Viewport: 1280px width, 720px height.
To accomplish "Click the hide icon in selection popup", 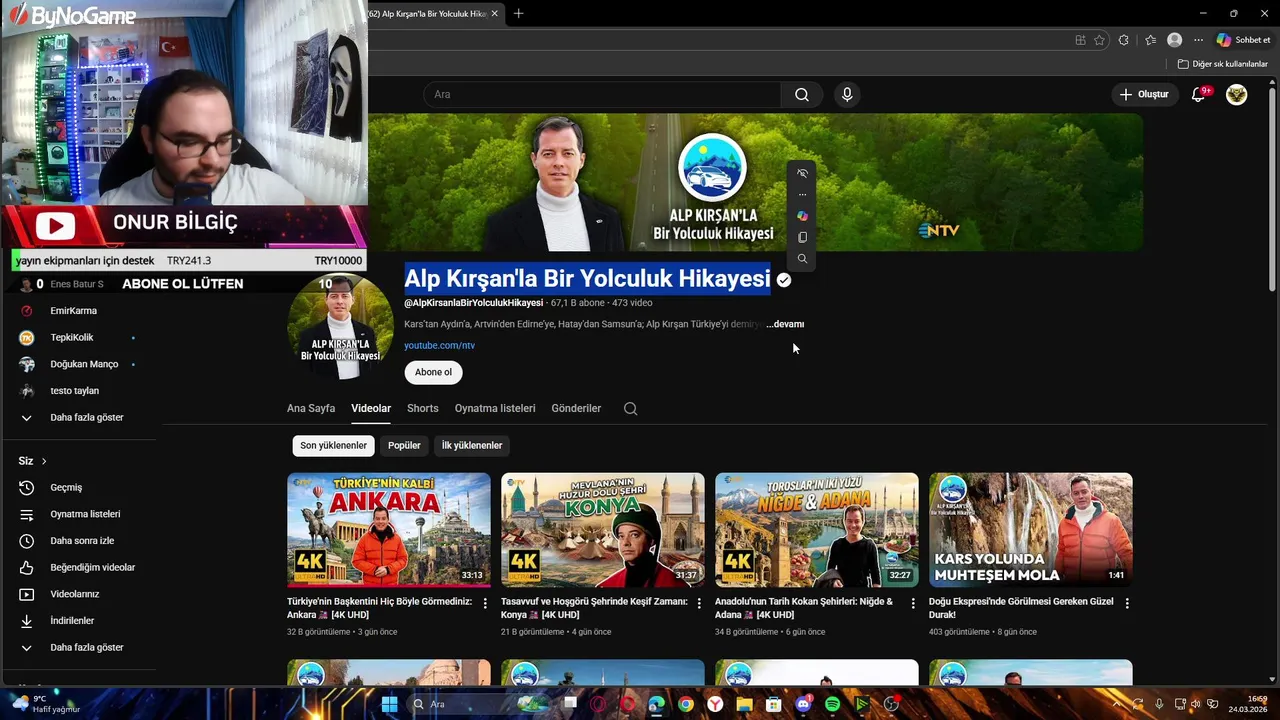I will coord(802,173).
